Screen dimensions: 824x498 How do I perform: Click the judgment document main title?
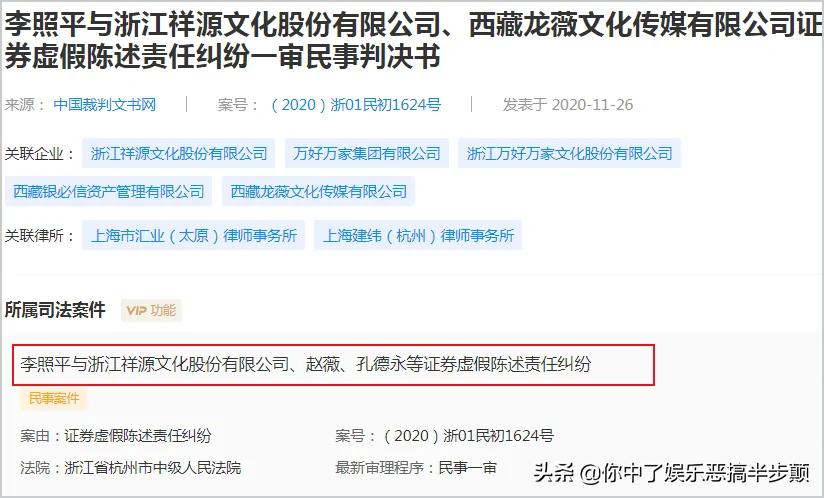pos(412,40)
